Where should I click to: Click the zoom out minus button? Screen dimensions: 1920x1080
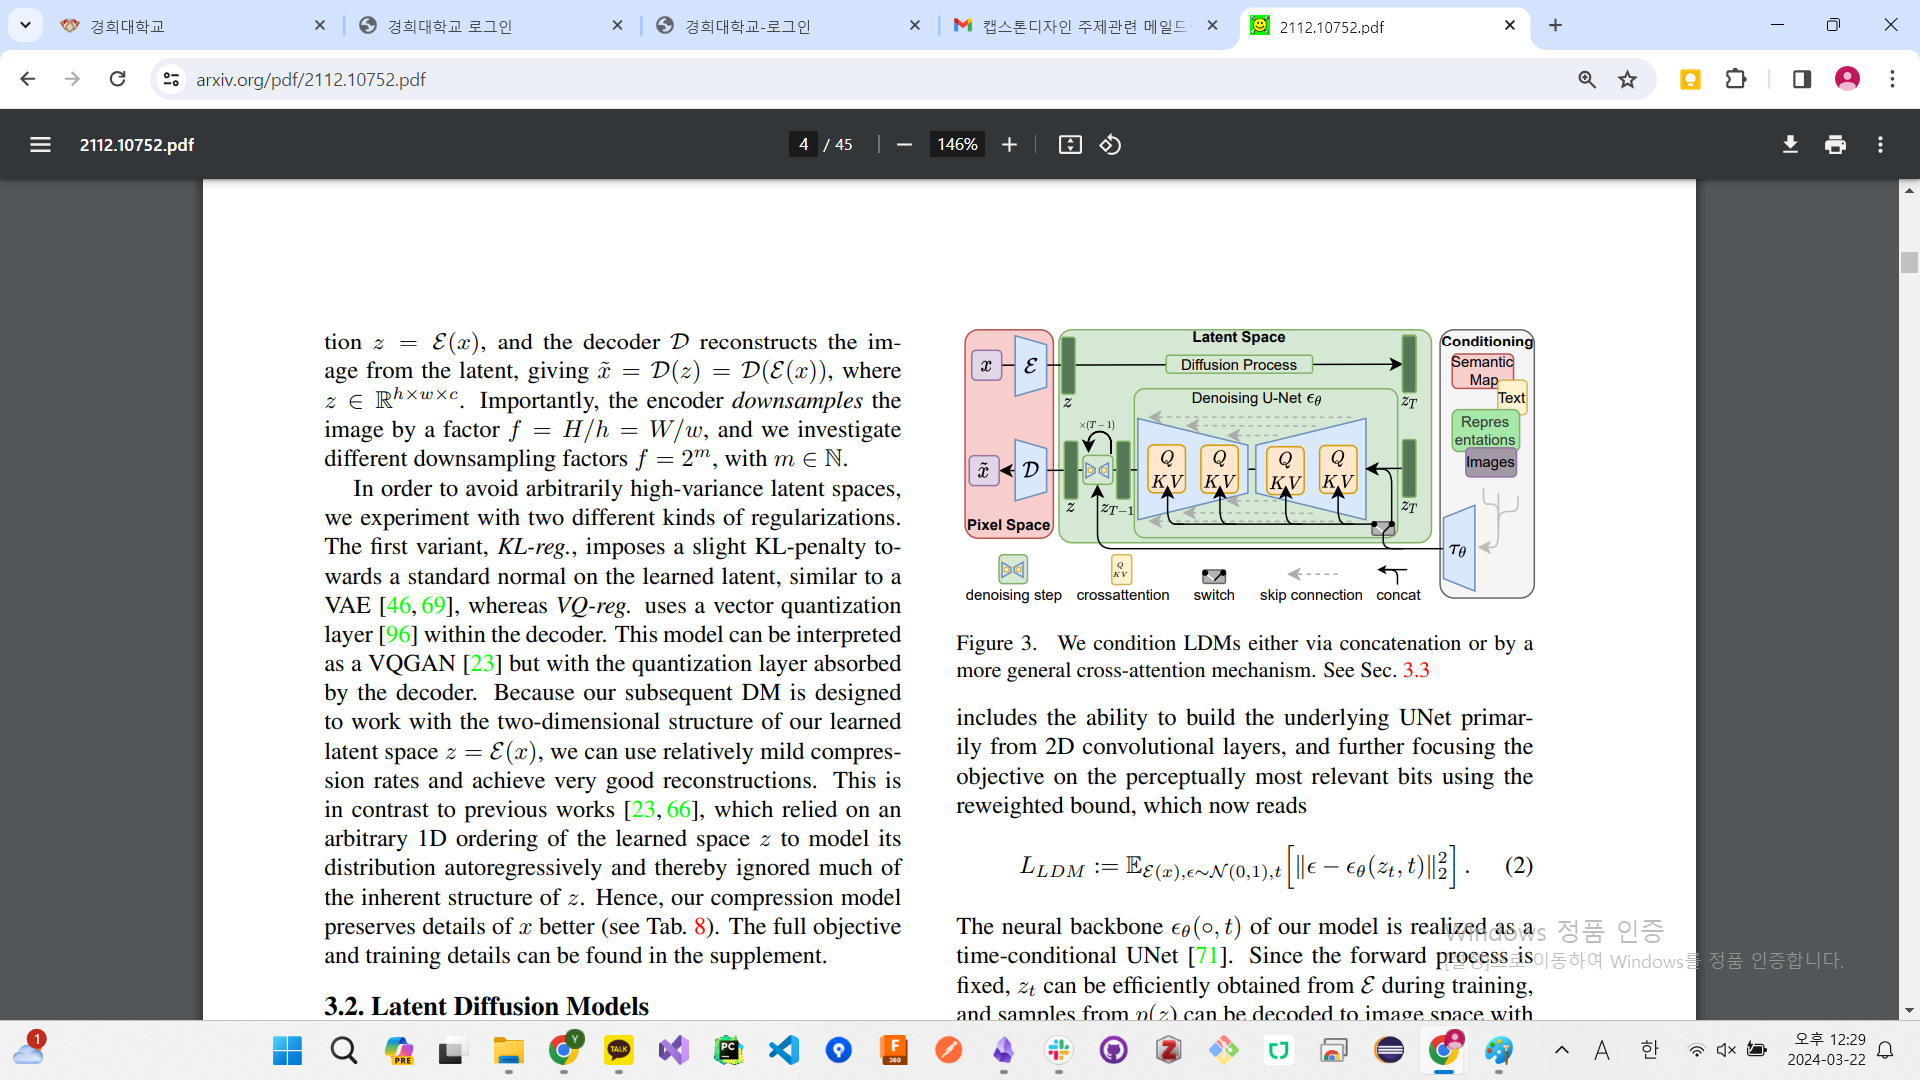click(x=904, y=145)
